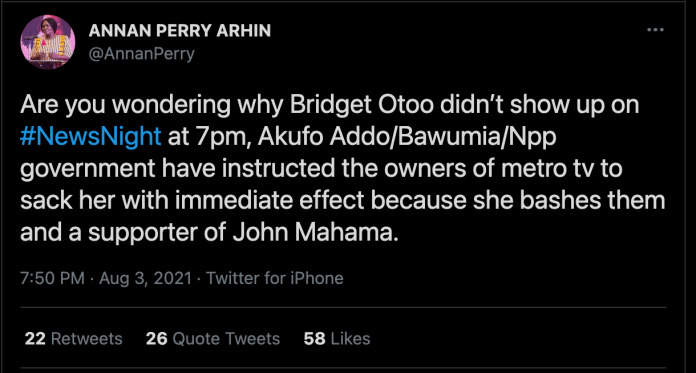Click the words sack her in tweet

68,201
